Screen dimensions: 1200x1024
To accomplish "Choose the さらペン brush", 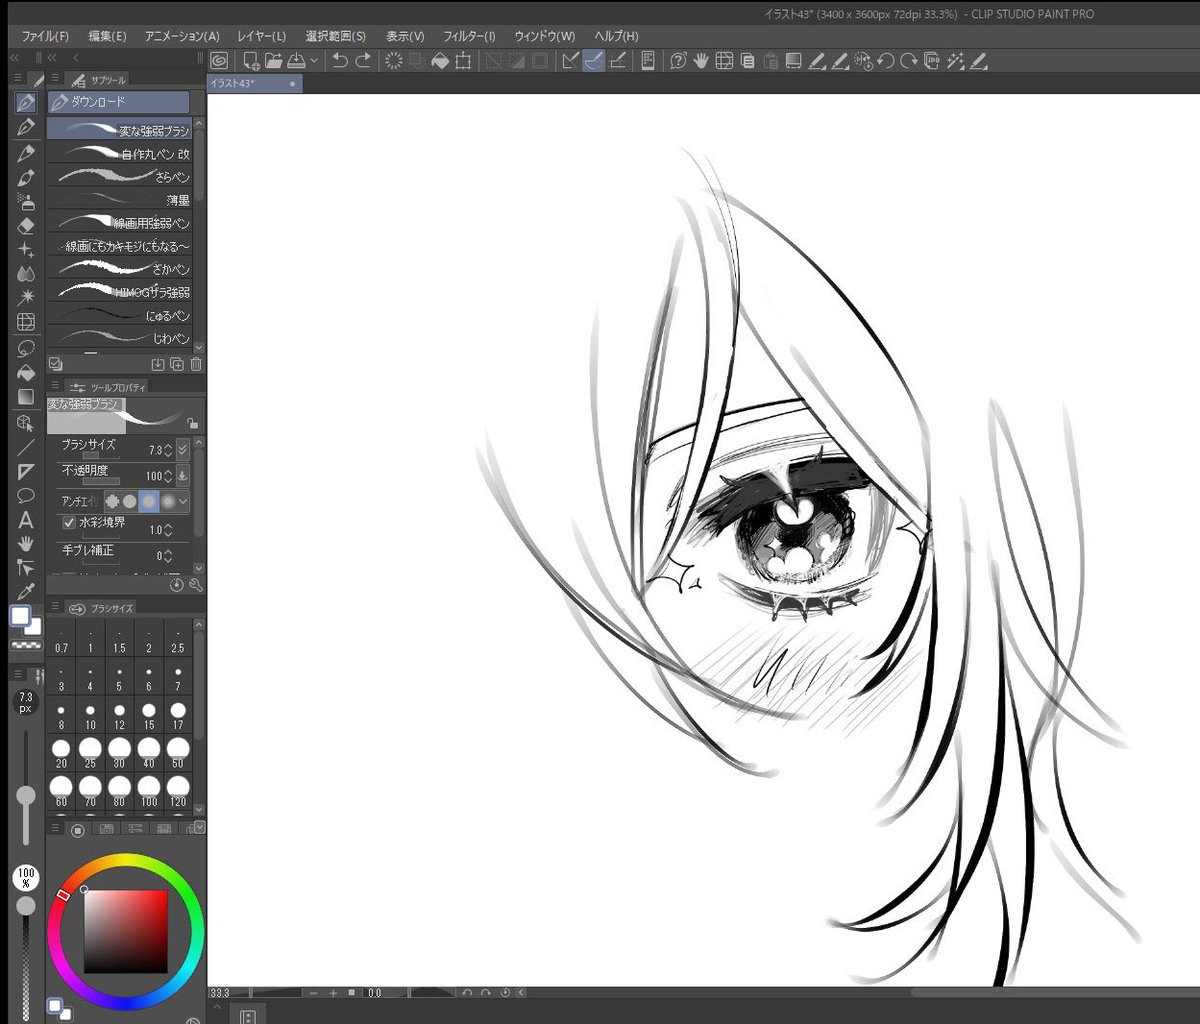I will tap(119, 177).
